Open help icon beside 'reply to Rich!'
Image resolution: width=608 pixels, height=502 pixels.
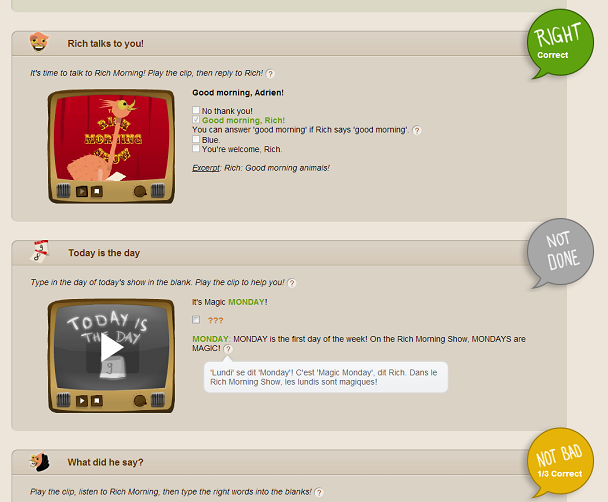point(270,74)
